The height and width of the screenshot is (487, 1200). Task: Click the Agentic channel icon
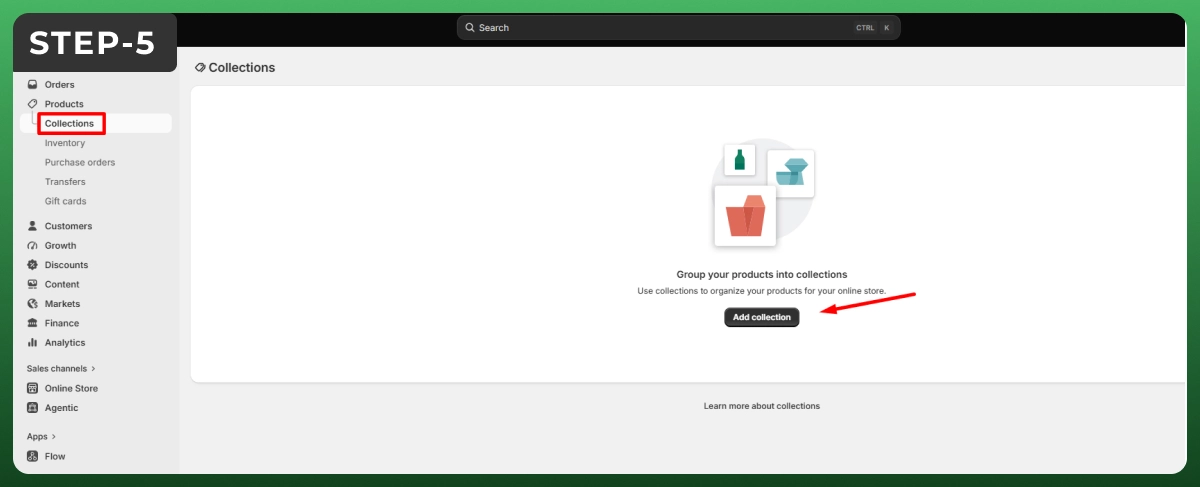tap(33, 408)
